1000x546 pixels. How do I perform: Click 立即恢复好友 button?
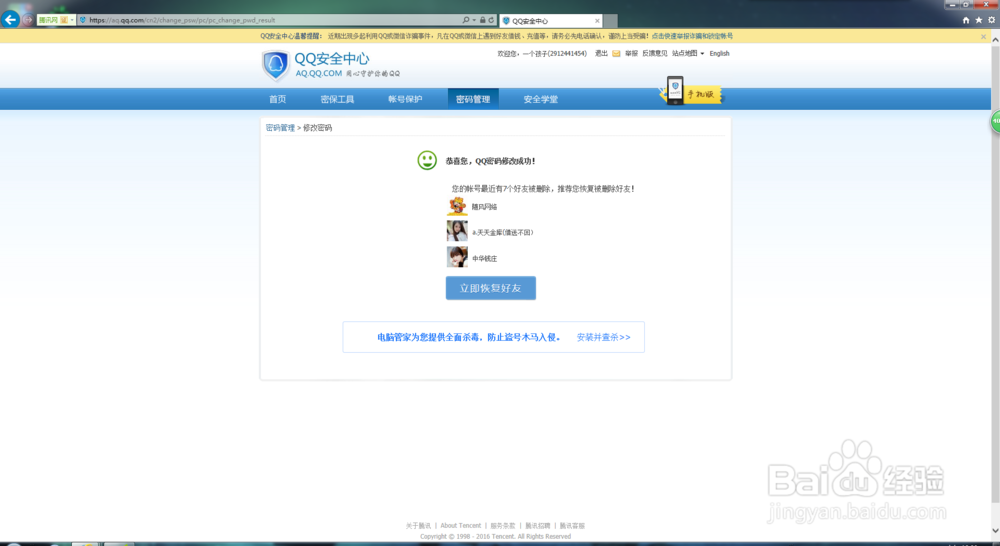(490, 288)
